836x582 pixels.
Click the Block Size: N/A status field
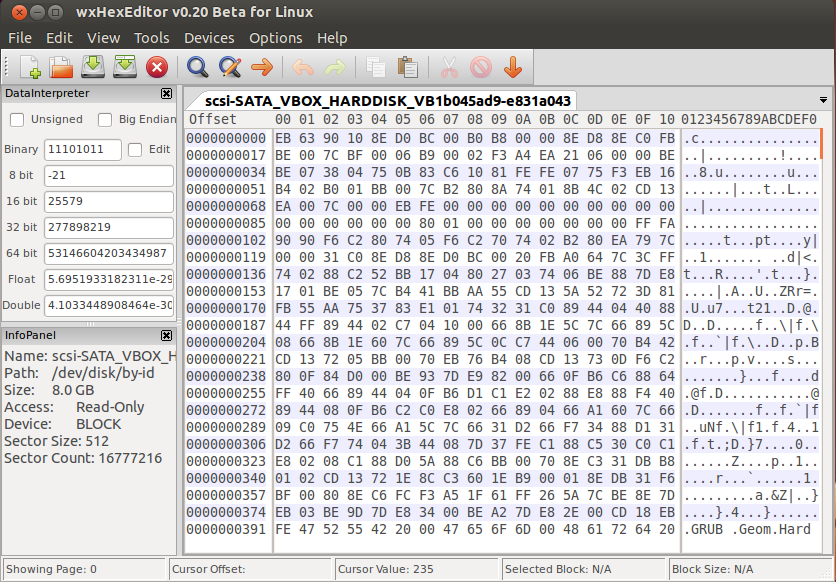pos(750,569)
